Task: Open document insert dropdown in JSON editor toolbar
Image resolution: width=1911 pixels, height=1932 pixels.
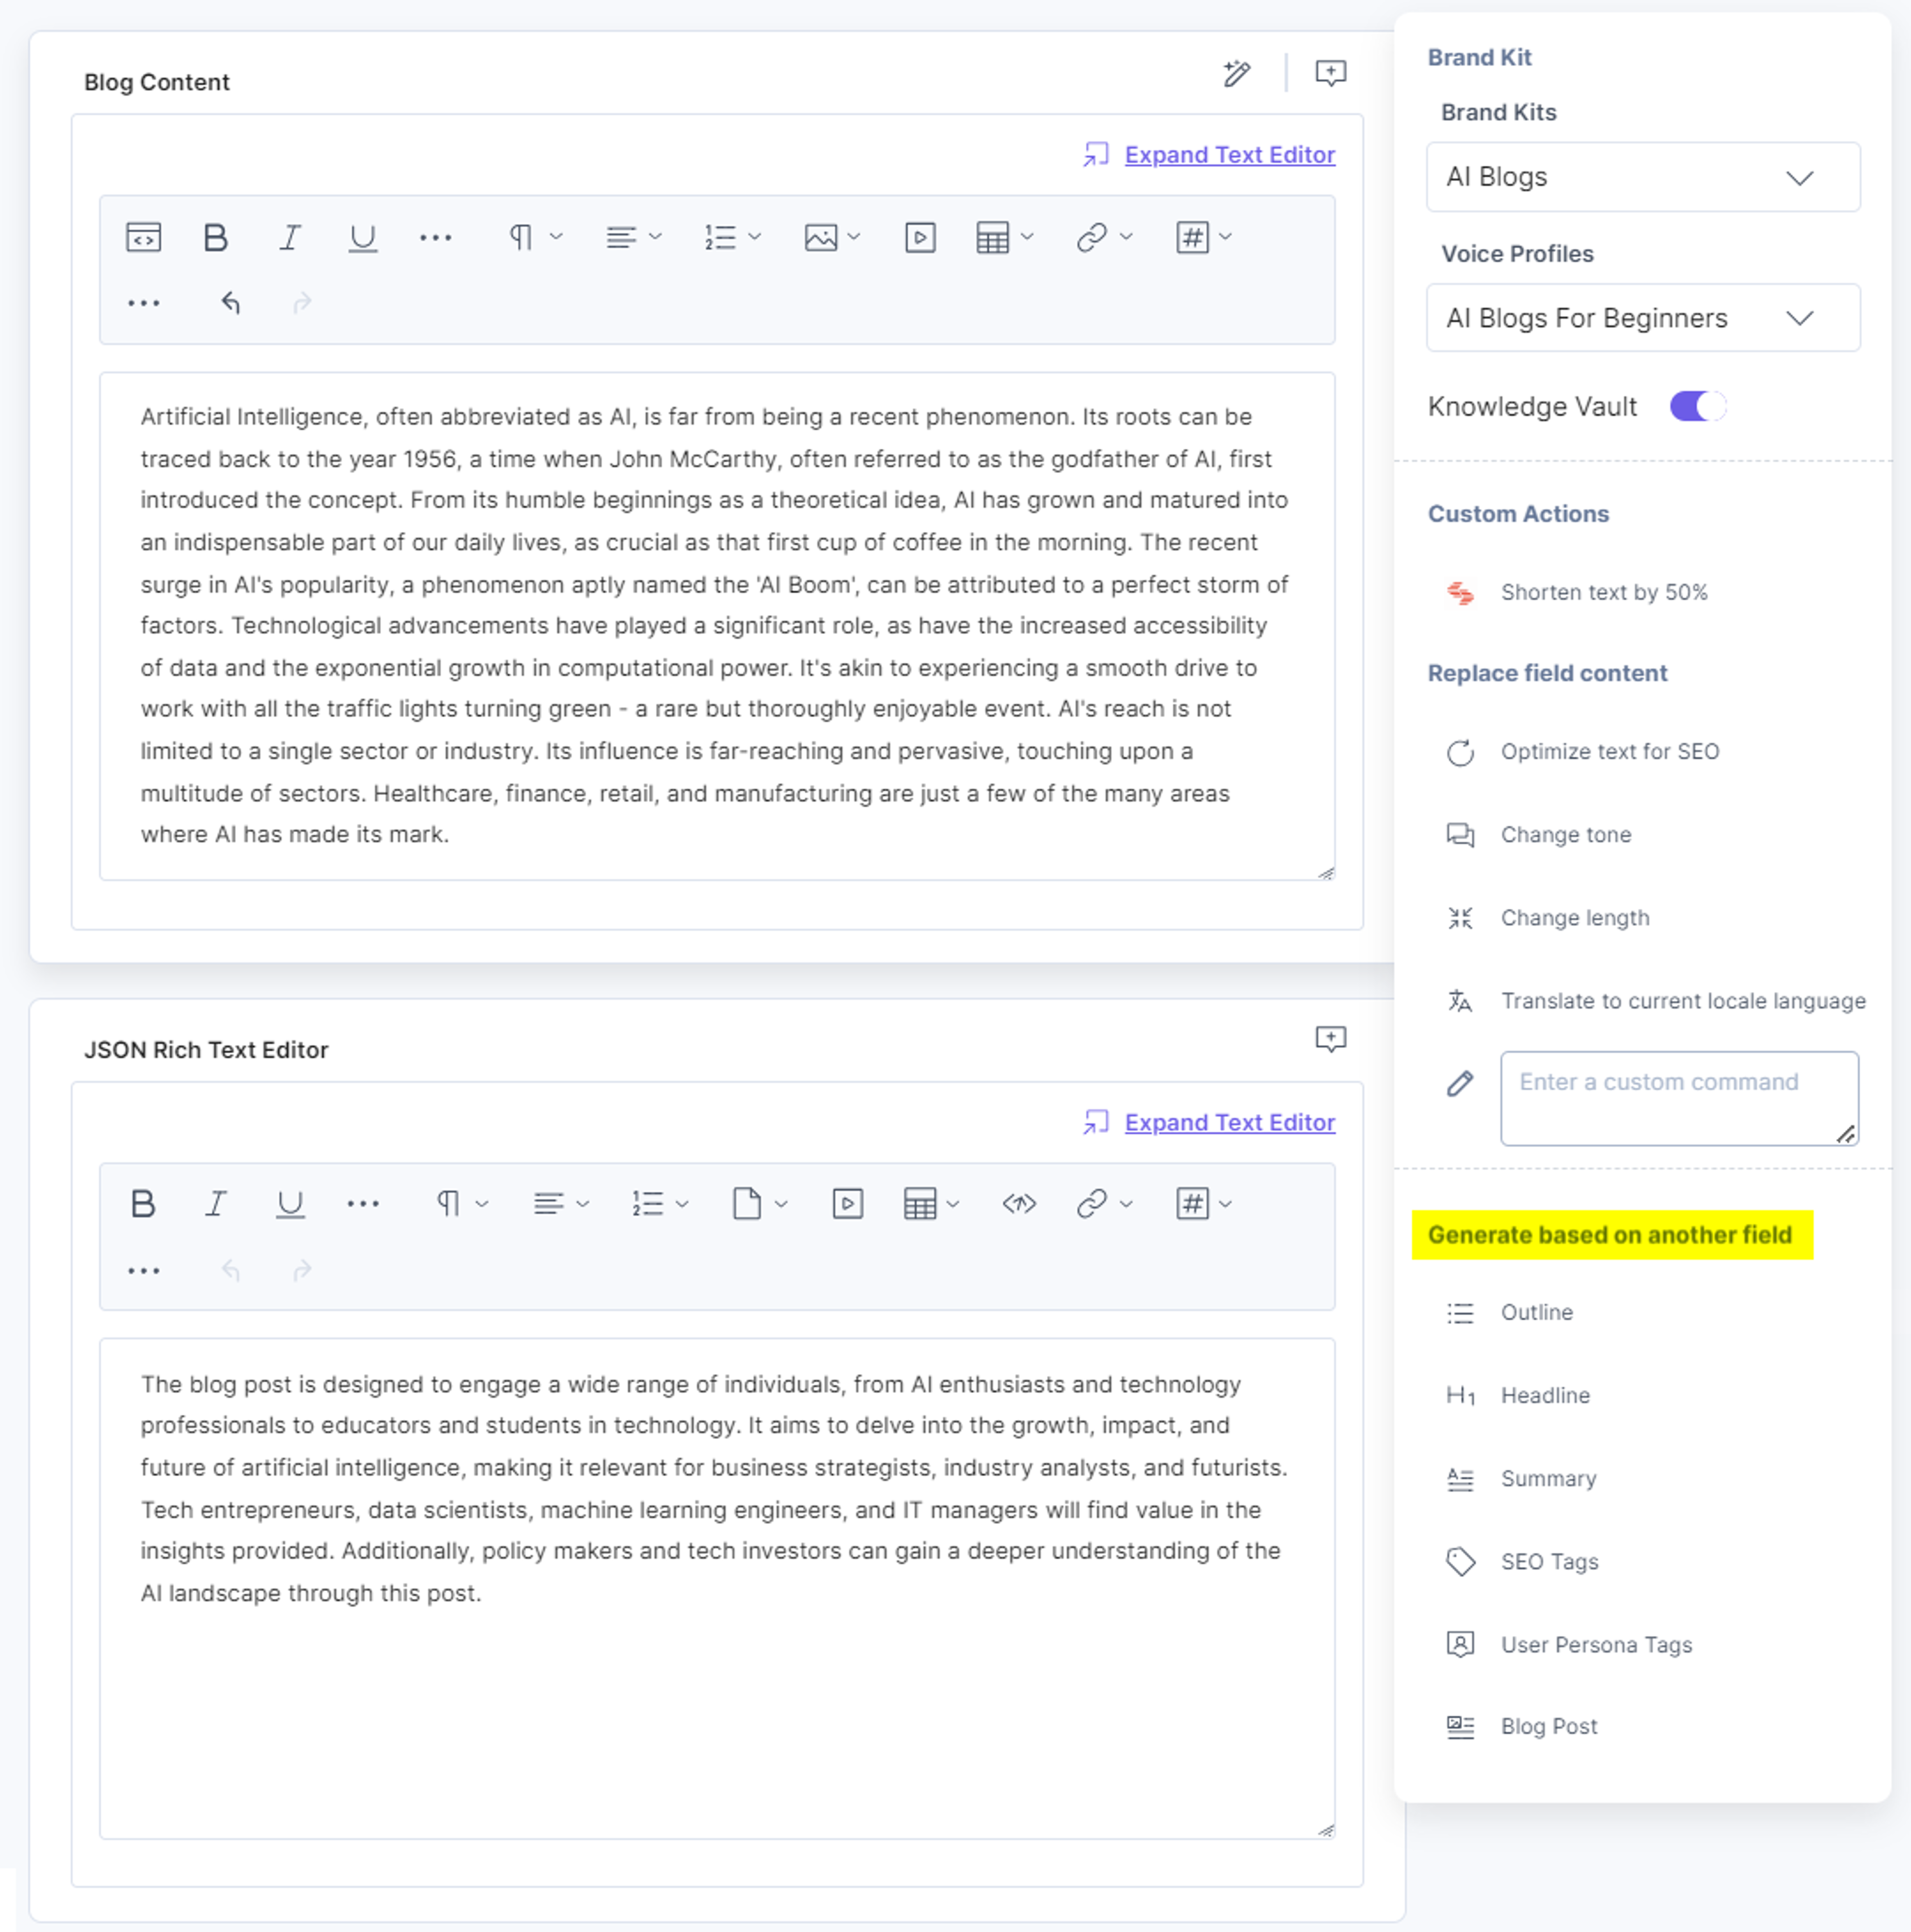Action: [x=760, y=1203]
